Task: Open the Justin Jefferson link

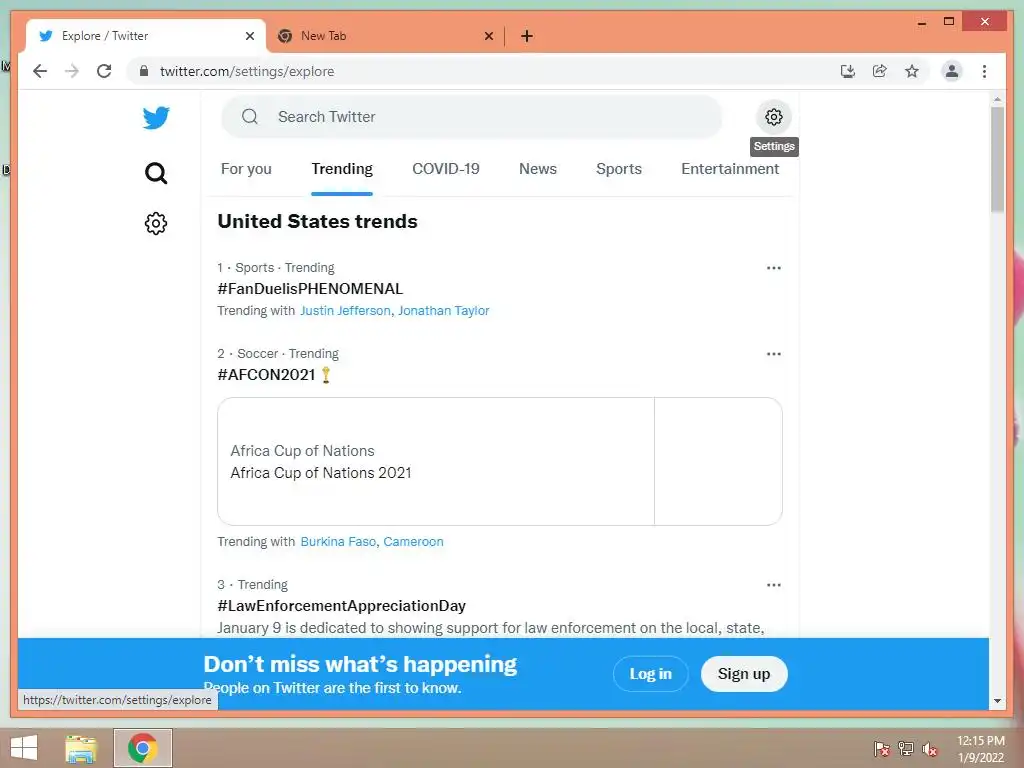Action: click(x=345, y=311)
